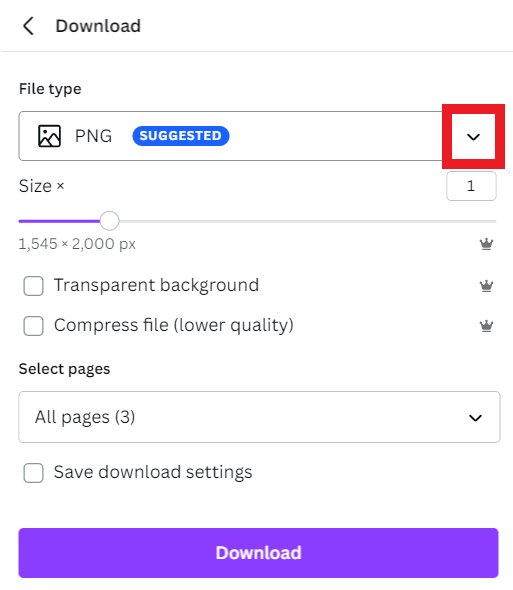Viewport: 513px width, 590px height.
Task: Click the chevron in the Select pages box
Action: [x=475, y=418]
